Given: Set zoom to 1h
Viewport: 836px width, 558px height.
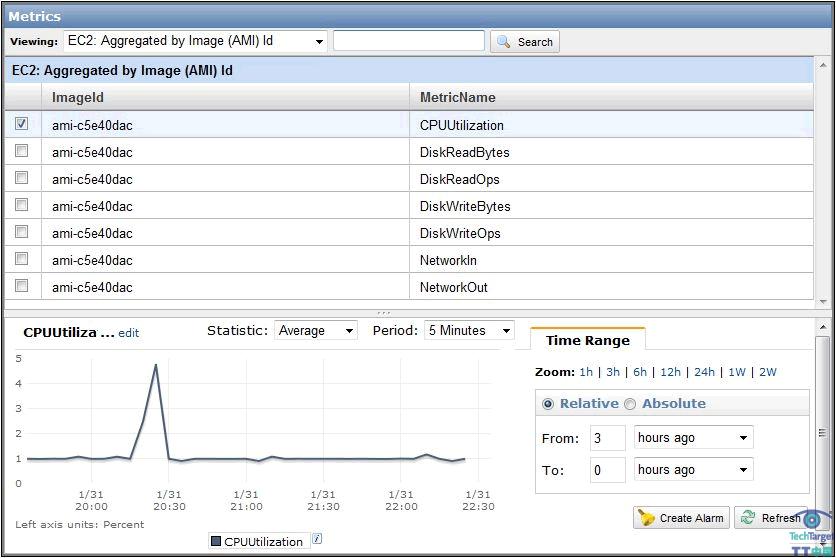Looking at the screenshot, I should pyautogui.click(x=586, y=372).
